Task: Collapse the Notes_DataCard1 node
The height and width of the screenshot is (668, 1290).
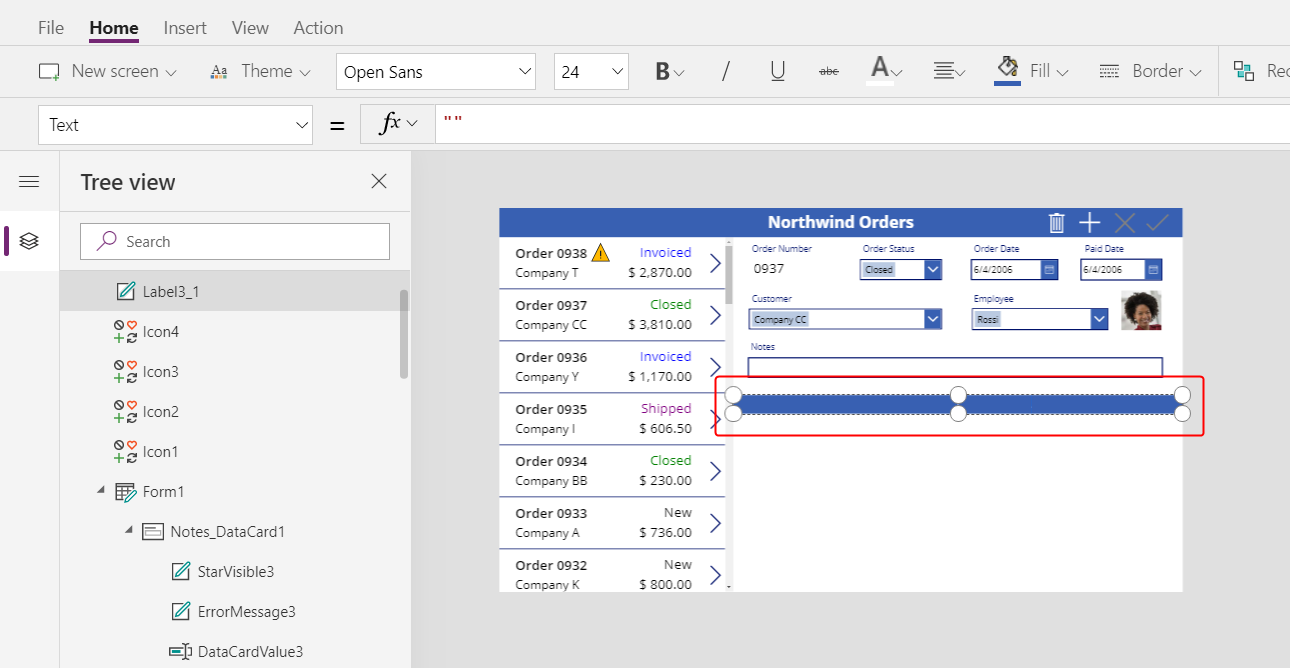Action: click(128, 531)
